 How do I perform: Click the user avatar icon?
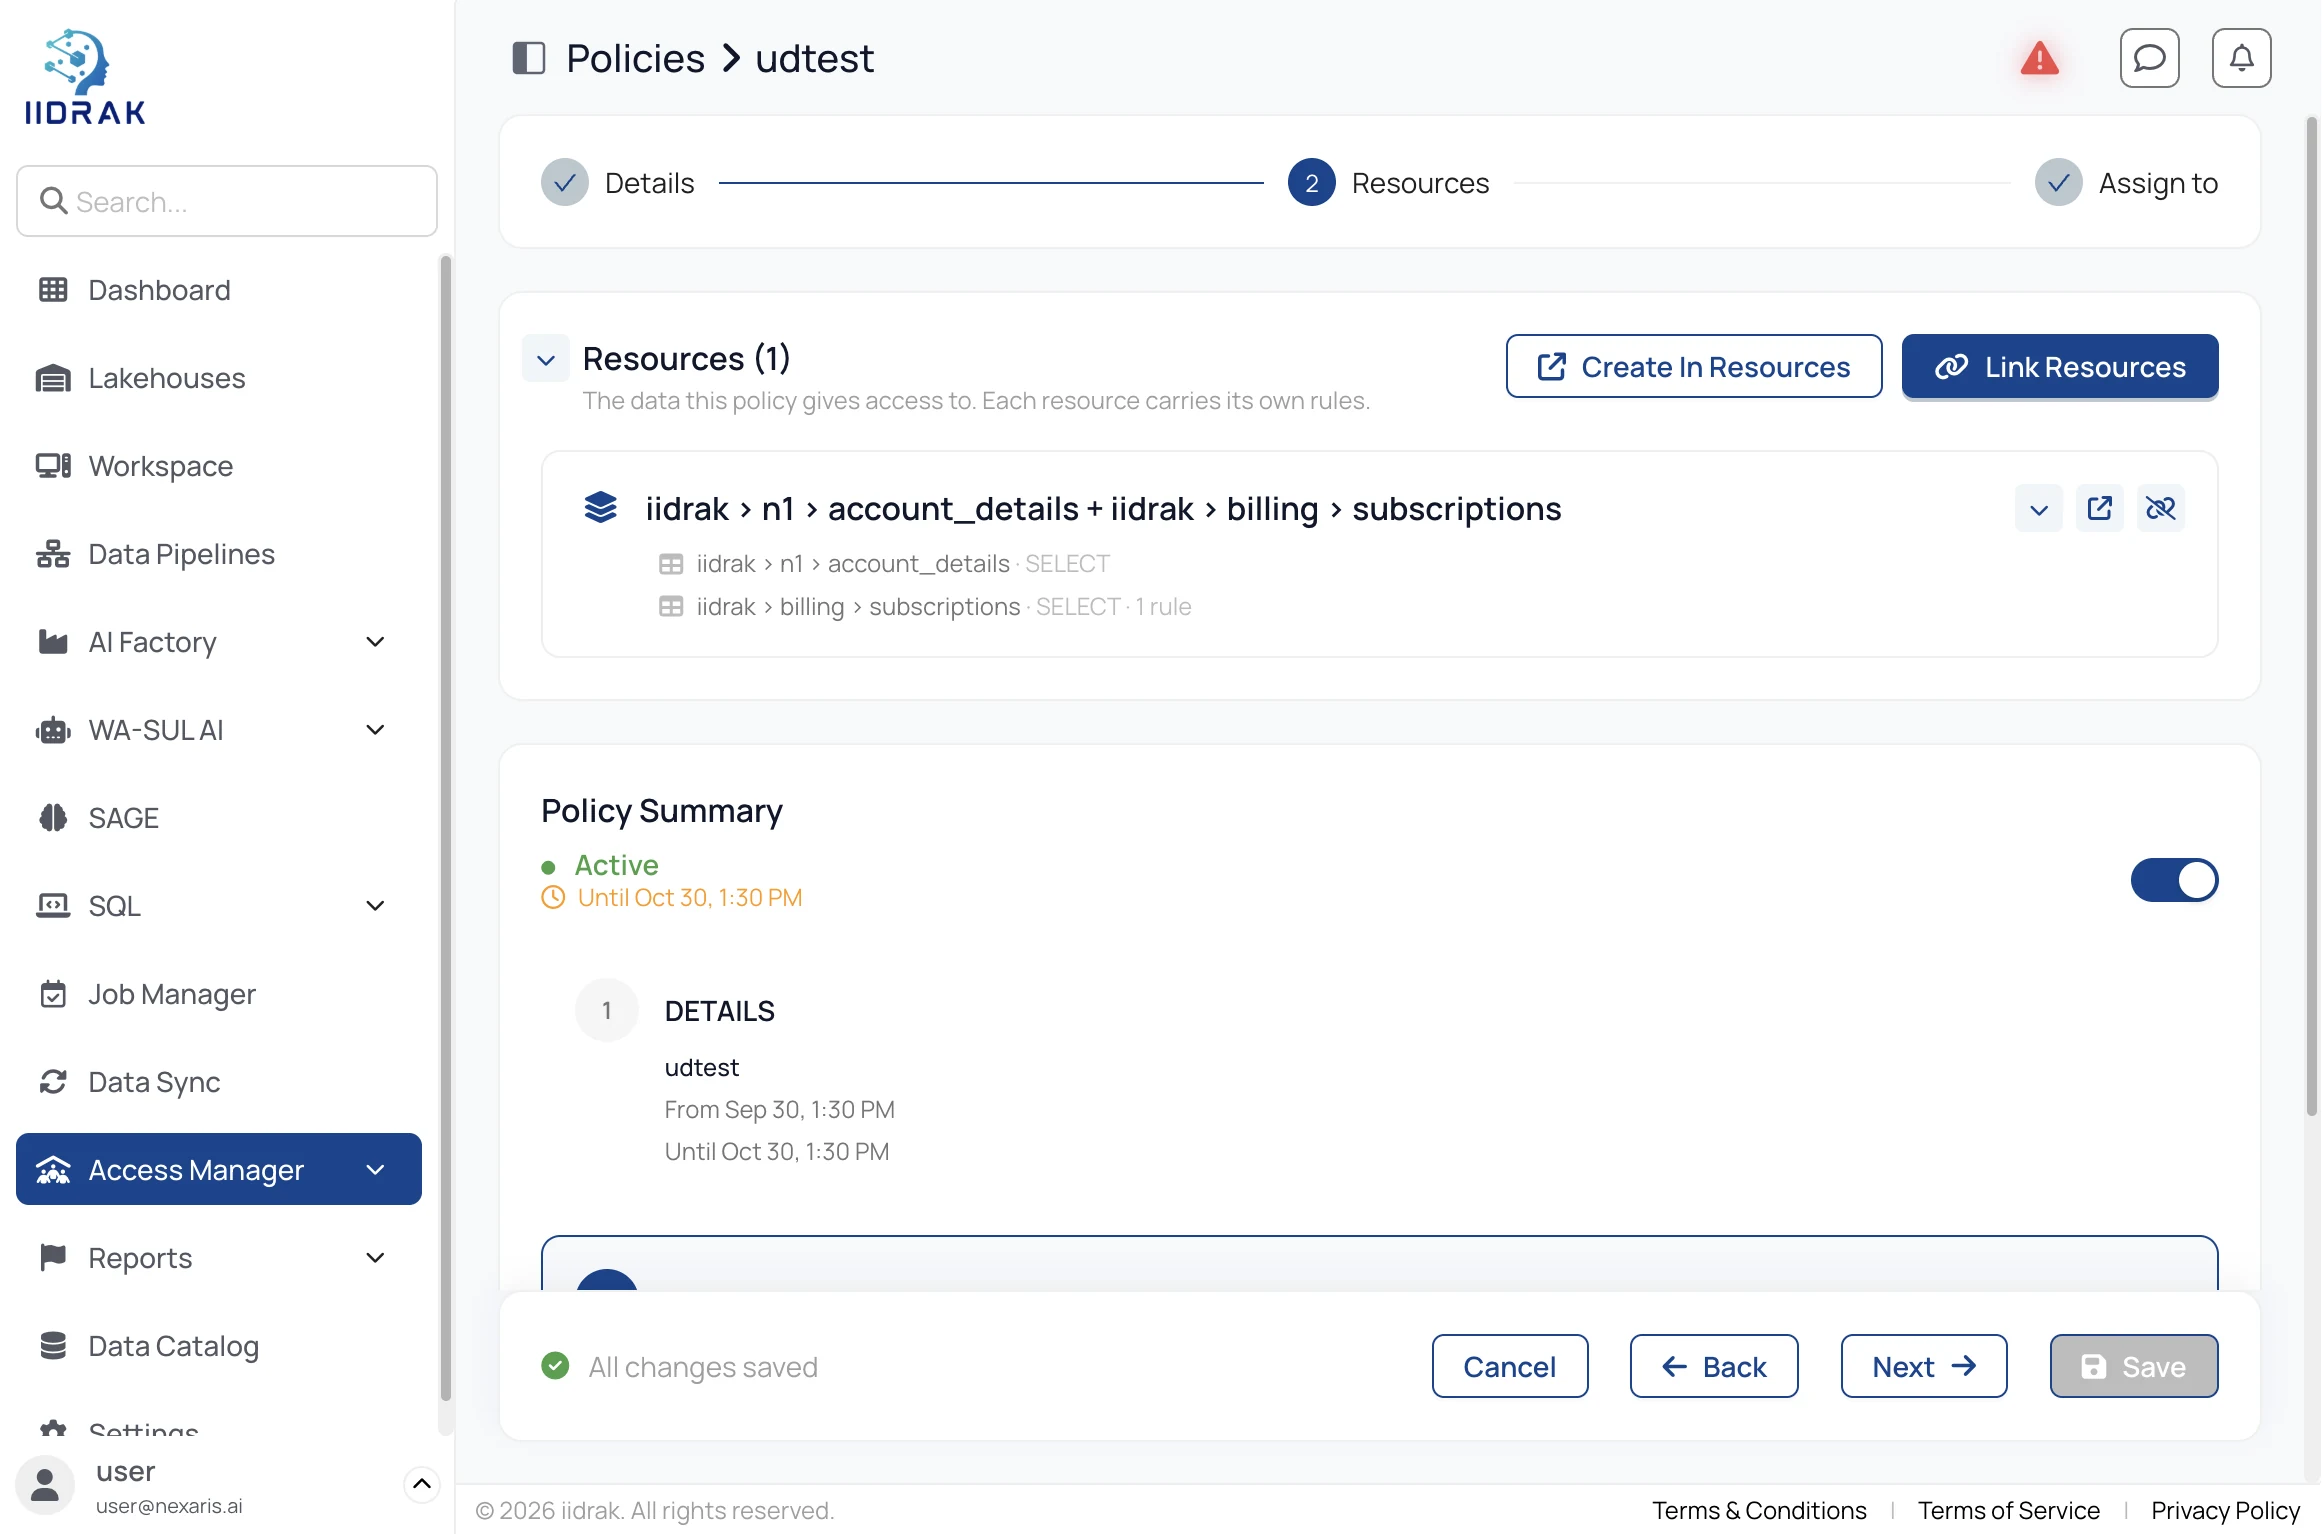click(x=44, y=1485)
